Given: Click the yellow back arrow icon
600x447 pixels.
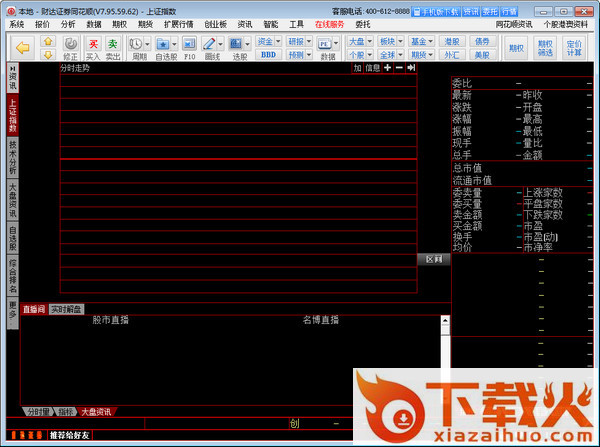Looking at the screenshot, I should 23,48.
